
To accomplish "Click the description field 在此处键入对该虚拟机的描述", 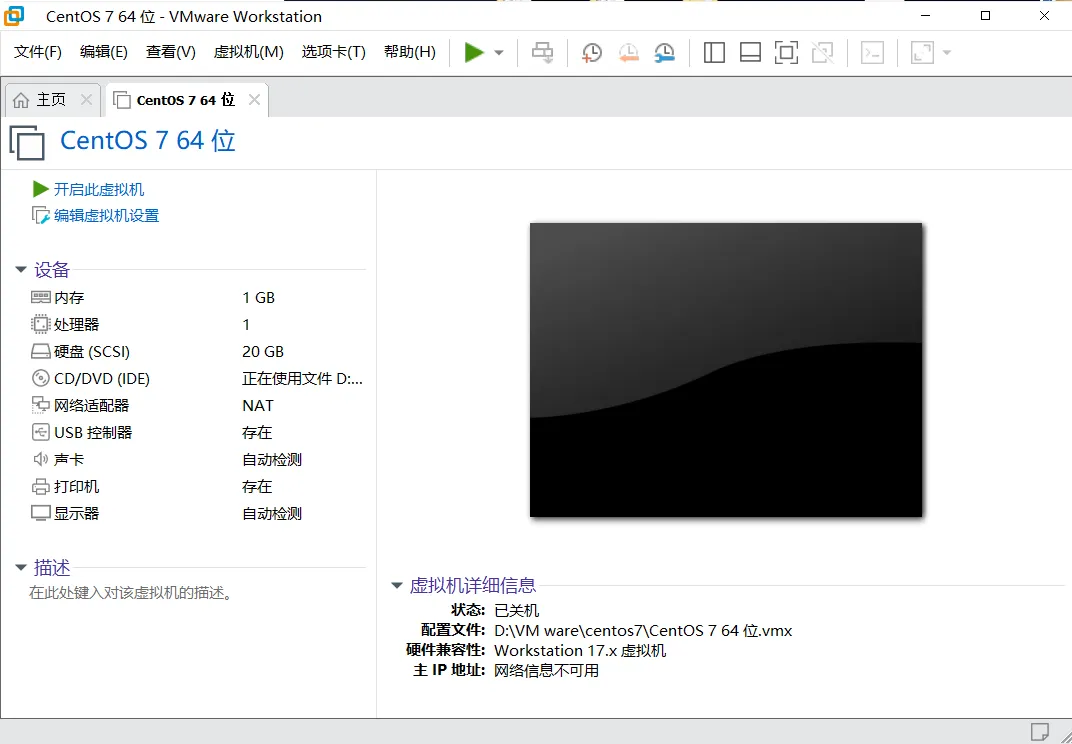I will (131, 593).
